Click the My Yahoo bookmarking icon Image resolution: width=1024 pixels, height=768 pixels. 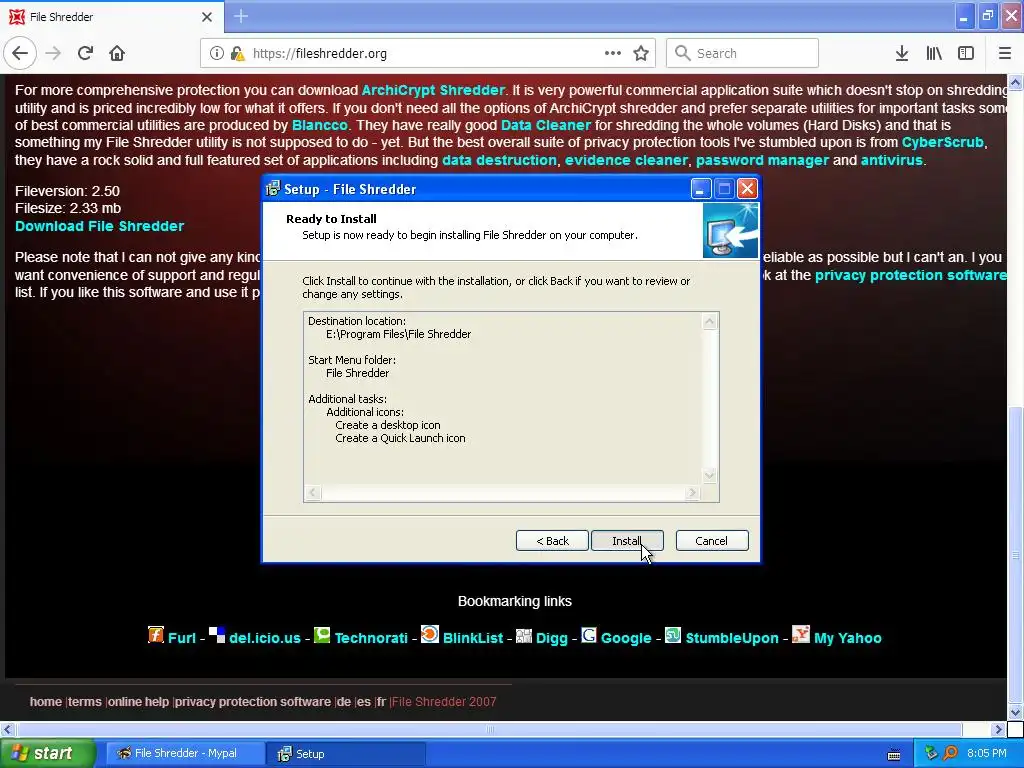click(801, 634)
